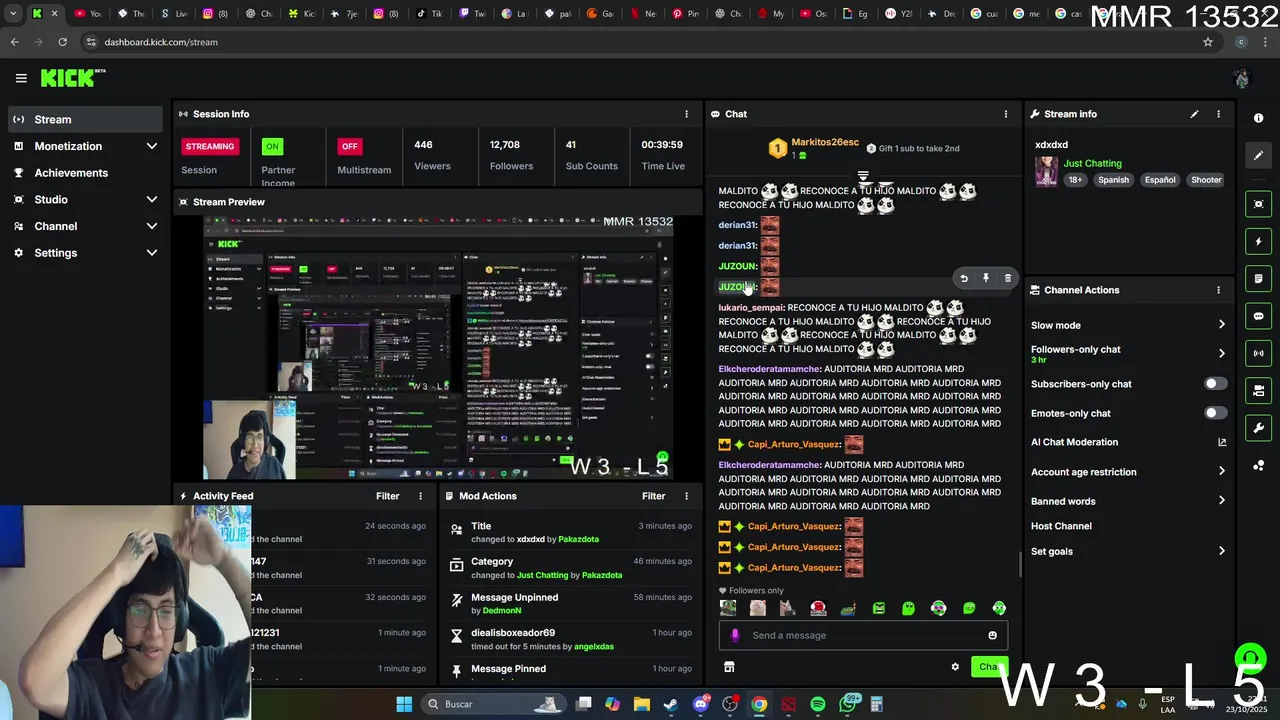Open the Activity Feed Filter
Screen dimensions: 1280x720
(387, 496)
